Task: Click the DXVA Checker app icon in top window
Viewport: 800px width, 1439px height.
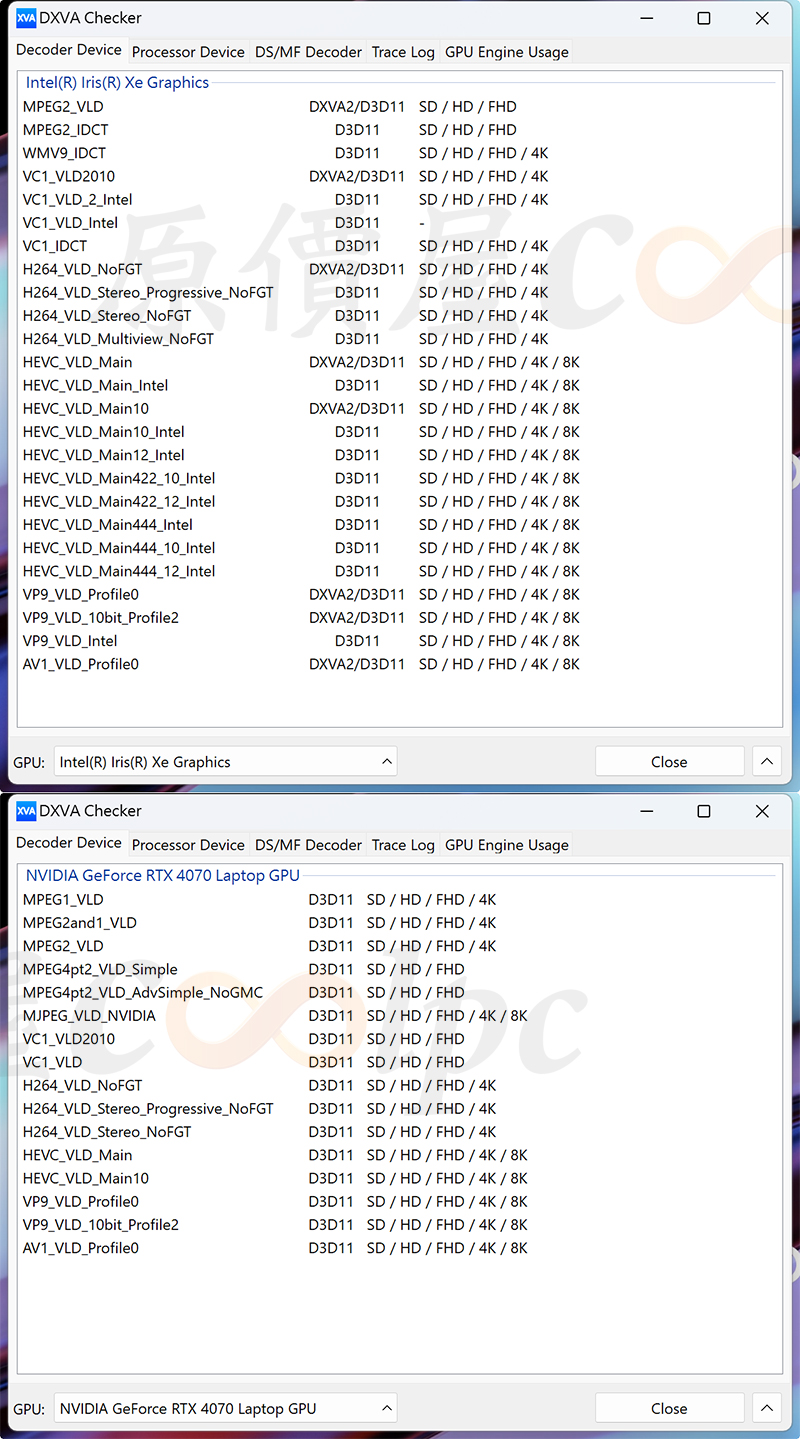Action: click(26, 18)
